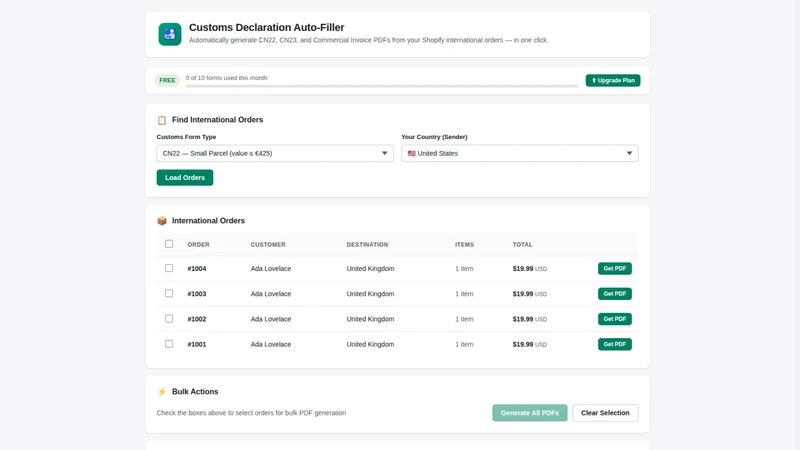Click the Clear Selection button
The height and width of the screenshot is (450, 800).
click(605, 413)
